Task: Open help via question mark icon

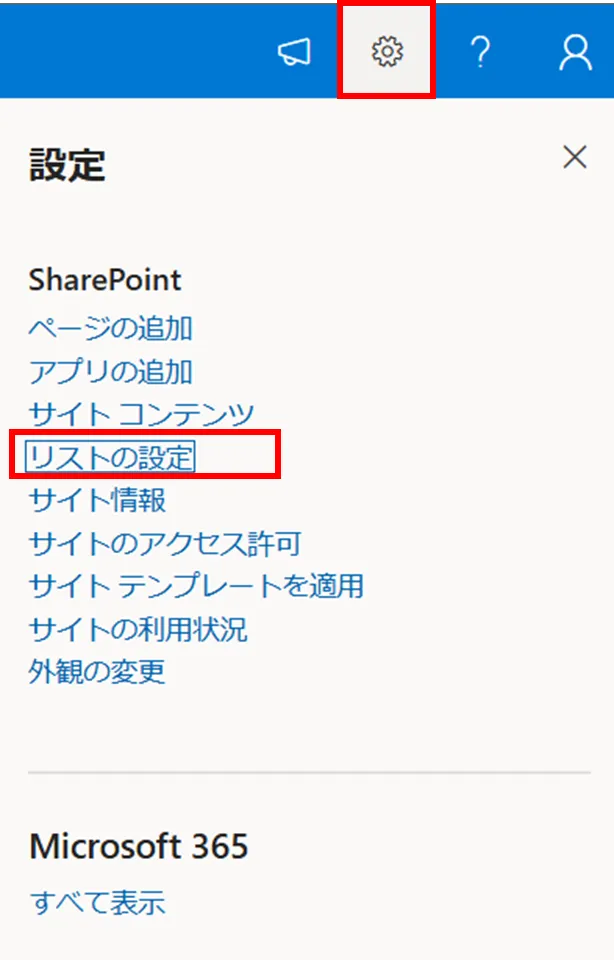Action: [480, 53]
